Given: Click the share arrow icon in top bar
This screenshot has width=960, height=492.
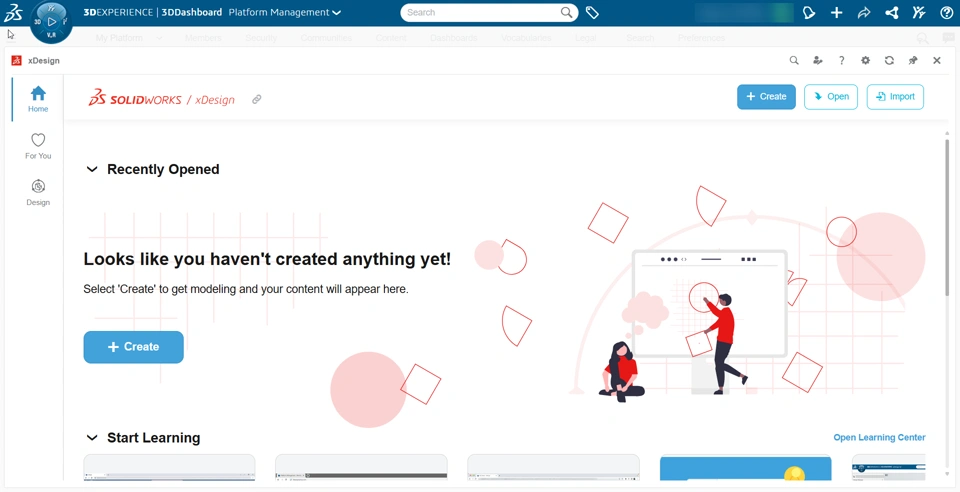Looking at the screenshot, I should coord(864,12).
